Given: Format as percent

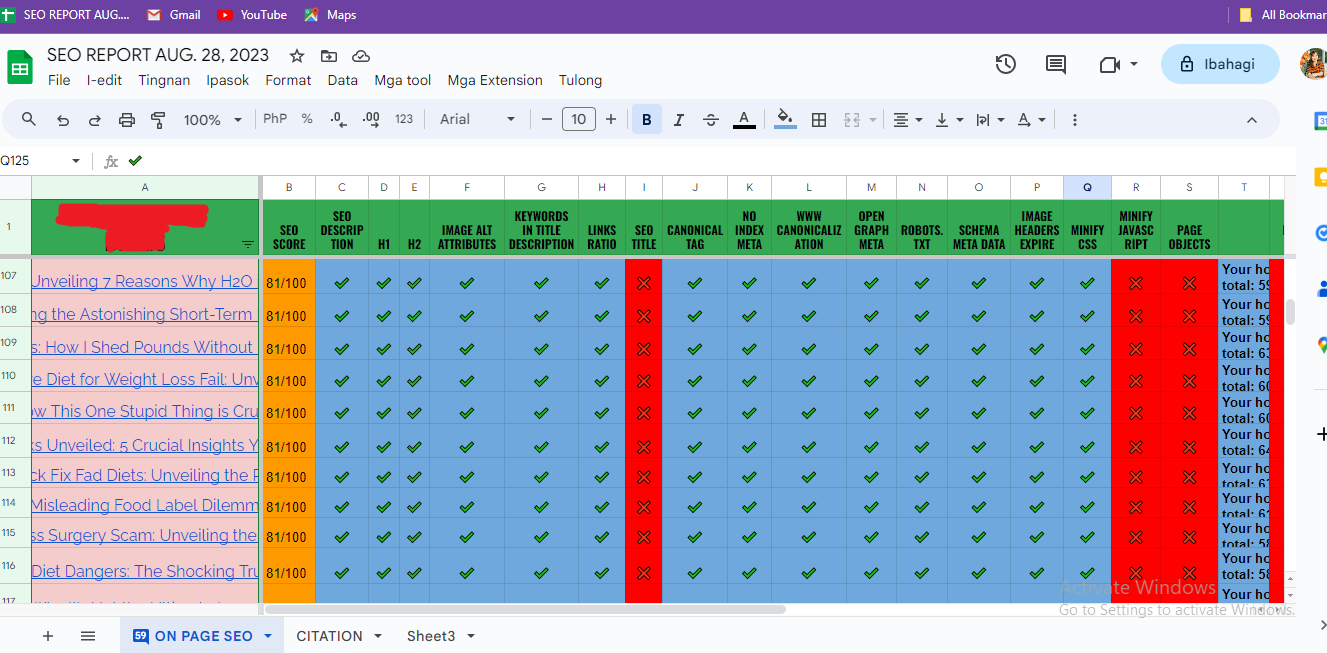Looking at the screenshot, I should click(307, 119).
